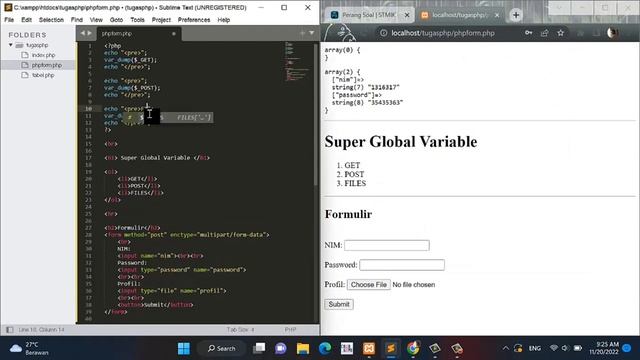Open Teams Chat on taskbar

pos(281,348)
